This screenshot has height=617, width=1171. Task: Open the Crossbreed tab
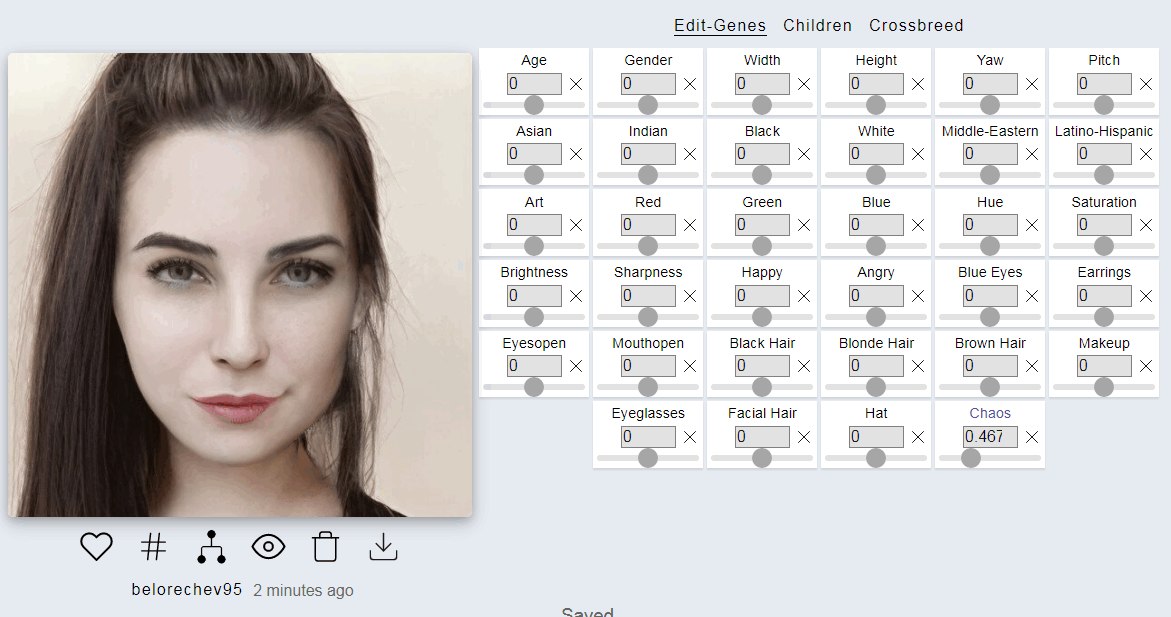point(916,25)
